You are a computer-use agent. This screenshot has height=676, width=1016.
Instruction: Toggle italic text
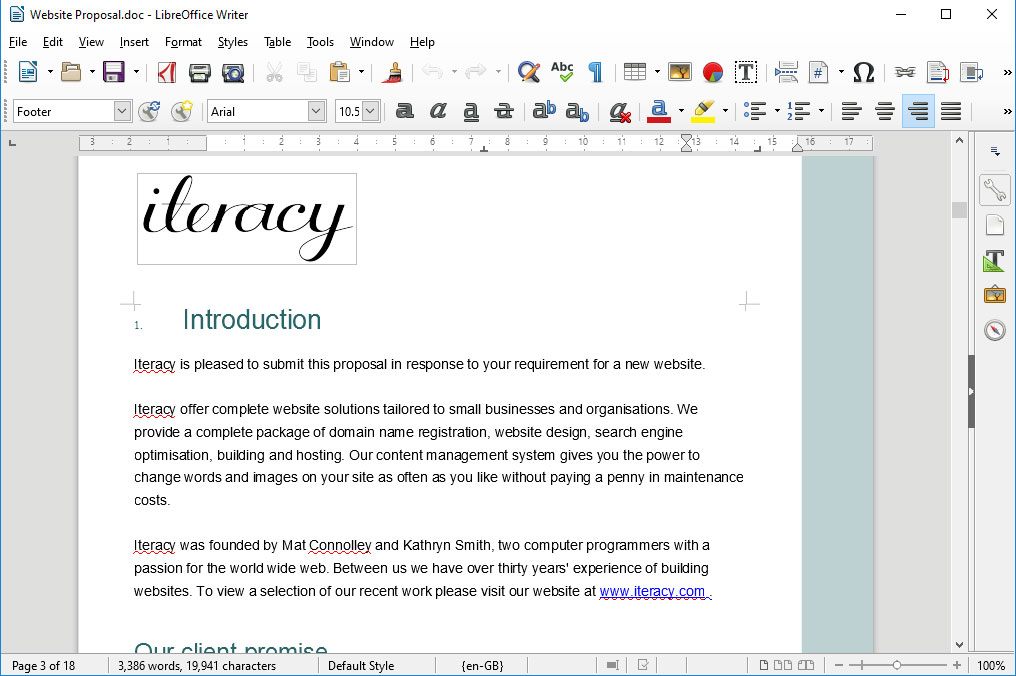coord(438,111)
